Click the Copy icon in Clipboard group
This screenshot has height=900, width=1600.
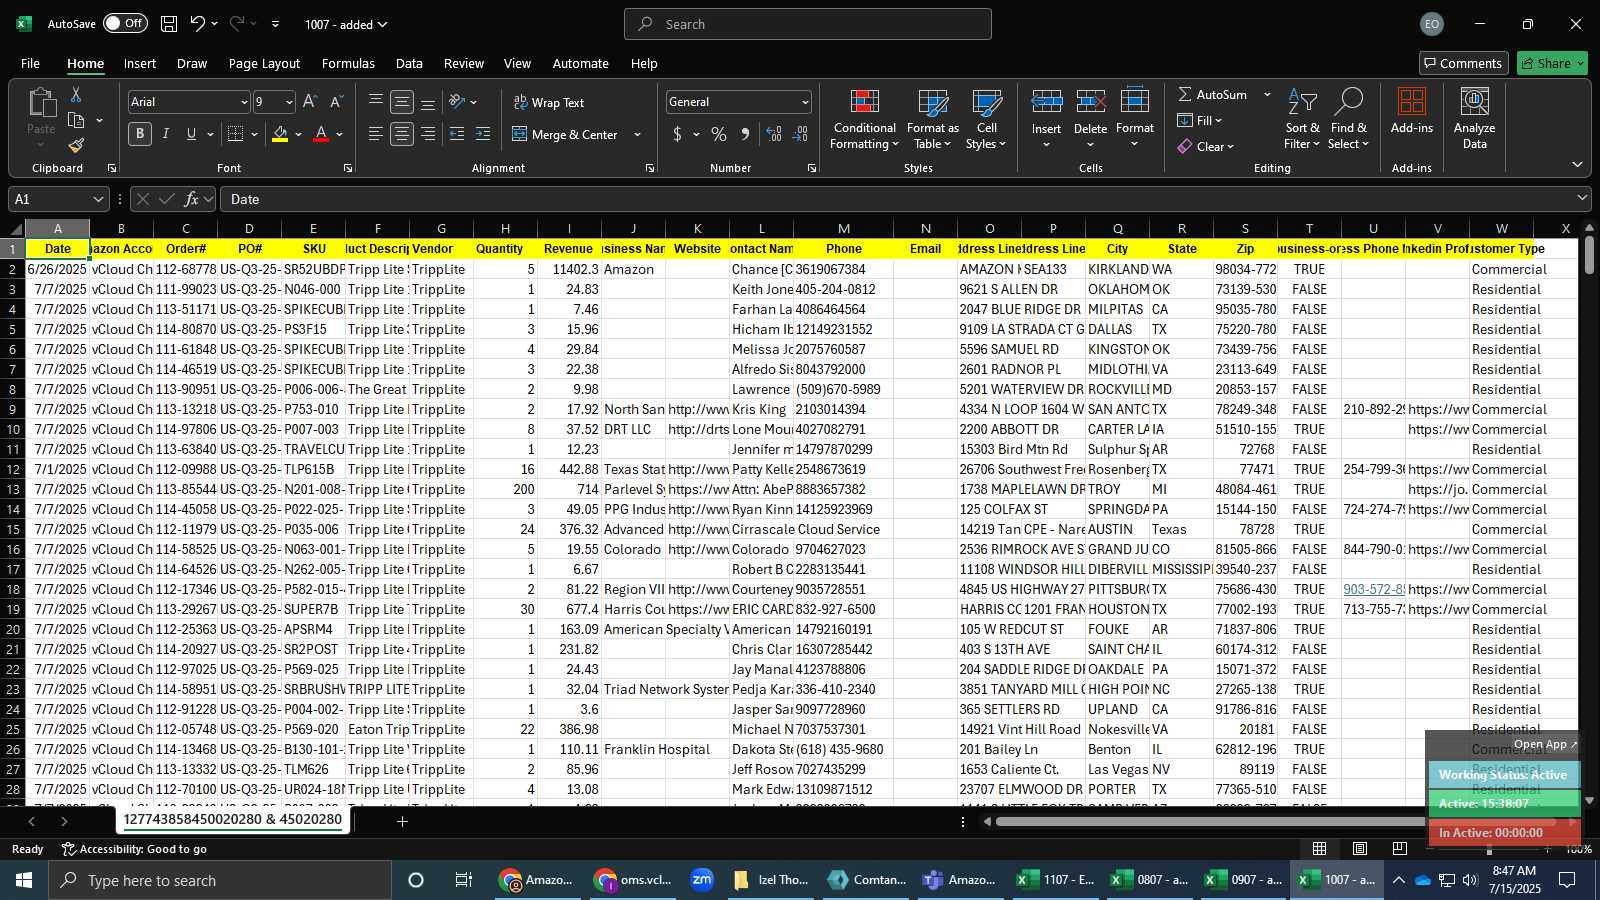pyautogui.click(x=76, y=120)
